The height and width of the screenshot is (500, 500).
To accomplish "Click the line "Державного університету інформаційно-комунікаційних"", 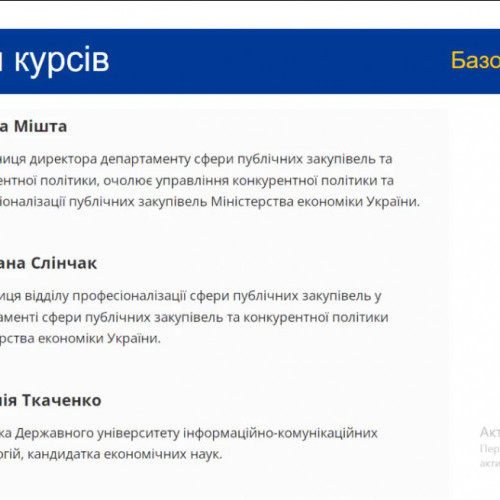I will [x=196, y=433].
